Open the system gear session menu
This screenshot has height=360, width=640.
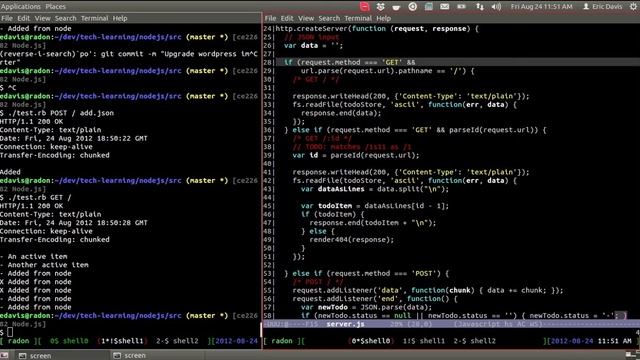click(x=634, y=7)
